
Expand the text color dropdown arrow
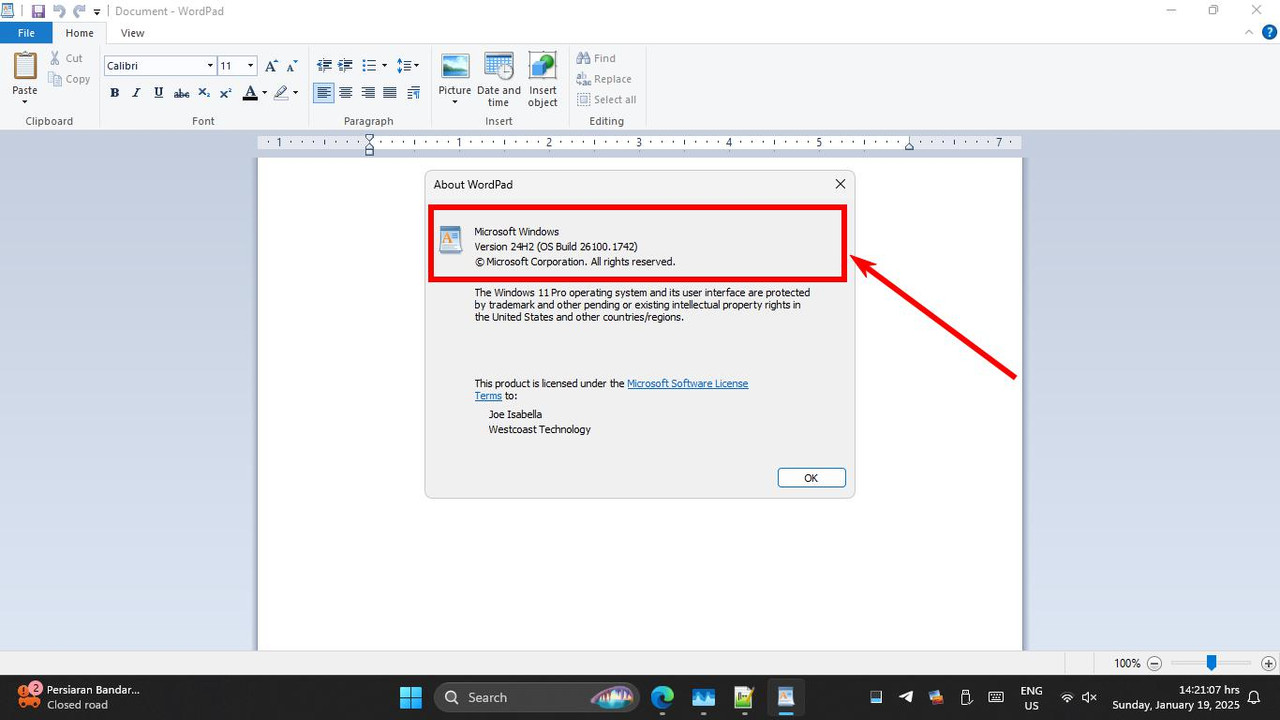264,93
